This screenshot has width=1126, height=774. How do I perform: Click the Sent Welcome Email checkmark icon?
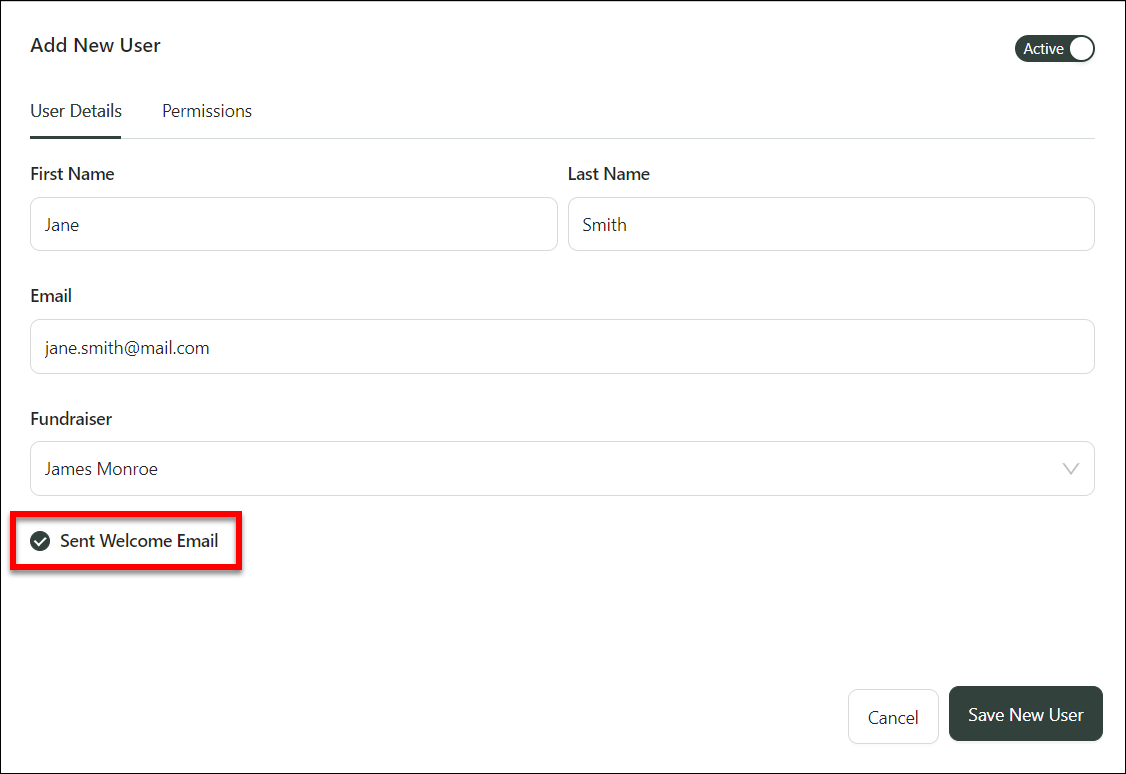[40, 542]
